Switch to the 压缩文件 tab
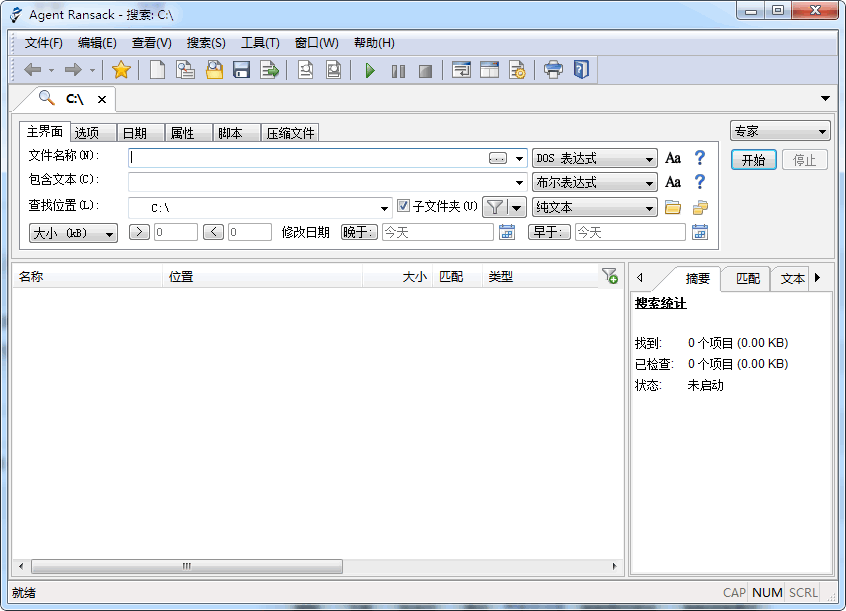846x611 pixels. tap(290, 133)
